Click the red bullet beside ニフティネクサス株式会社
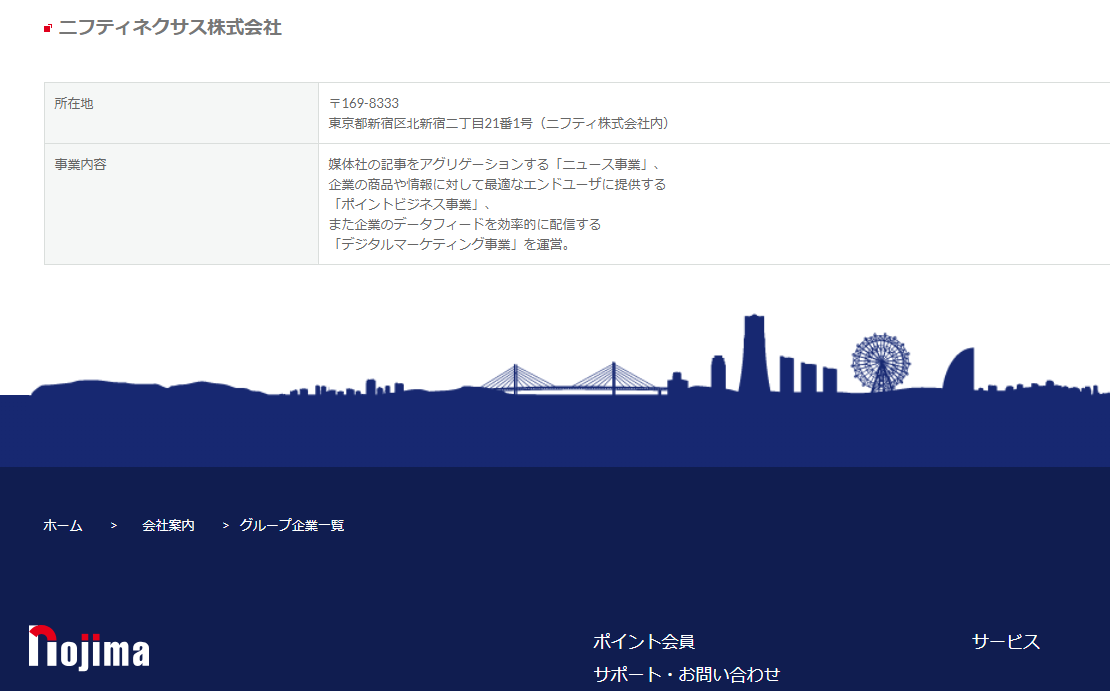The image size is (1110, 691). tap(47, 29)
